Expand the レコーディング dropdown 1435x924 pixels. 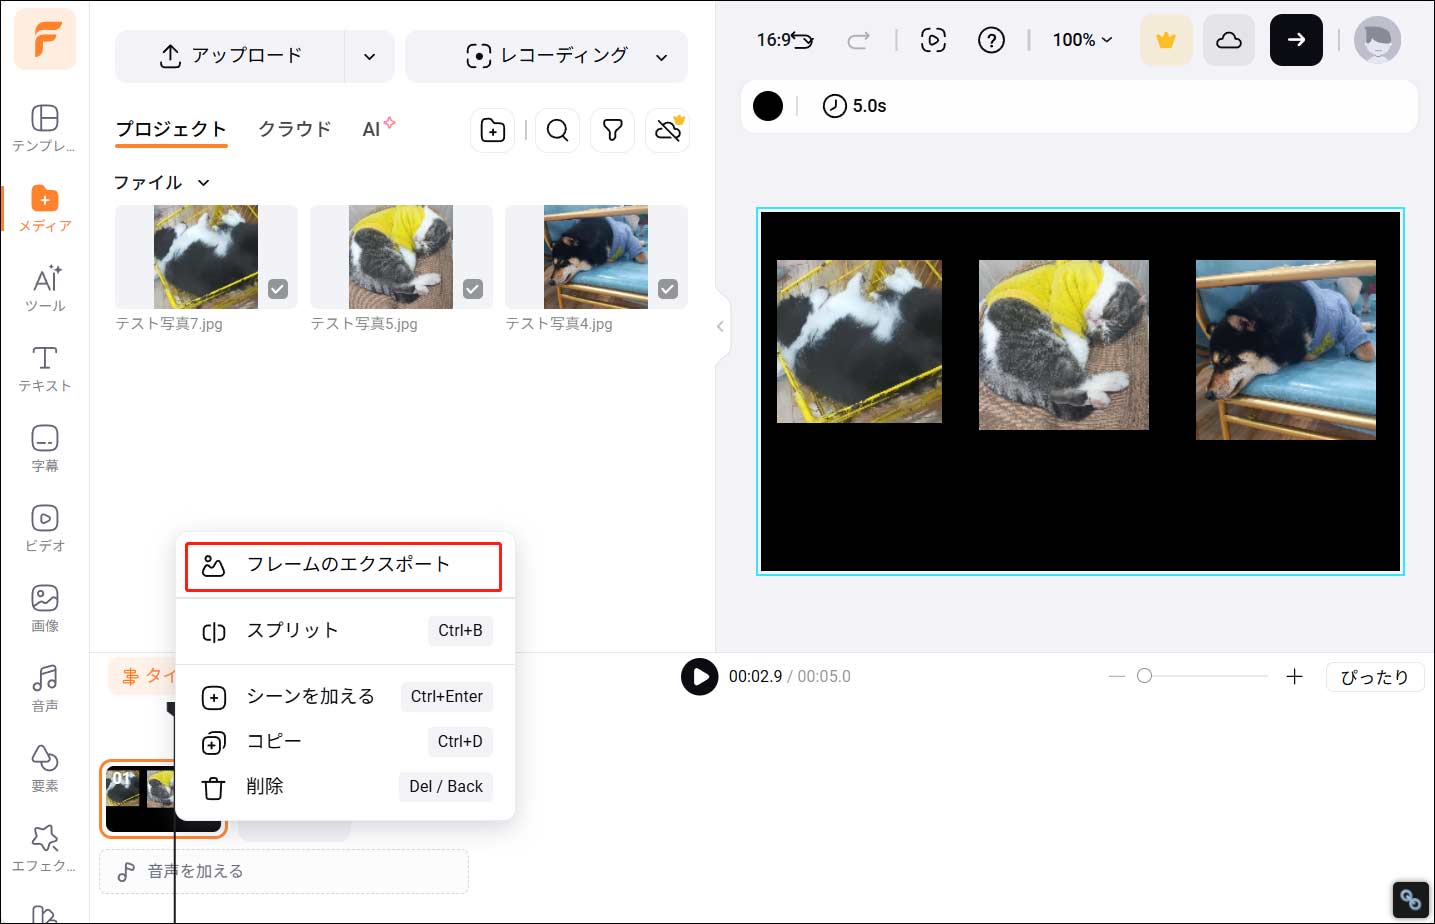661,56
